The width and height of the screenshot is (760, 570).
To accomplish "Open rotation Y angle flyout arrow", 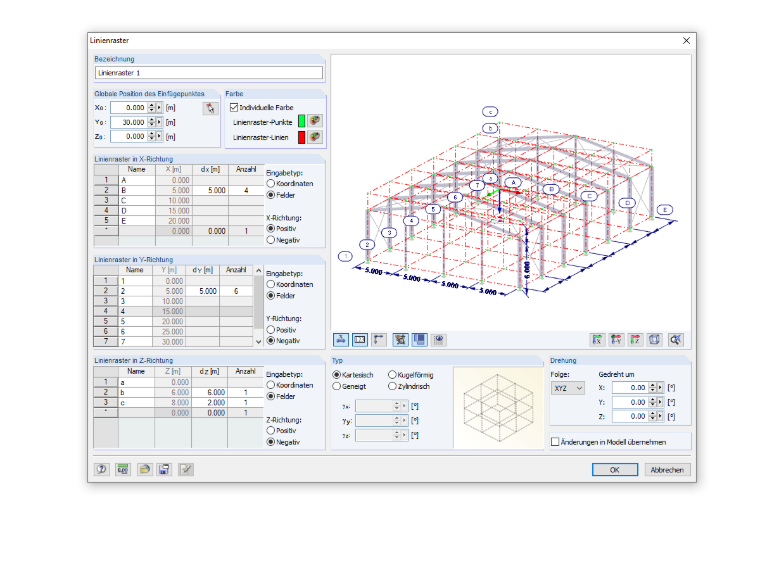I will click(x=660, y=402).
